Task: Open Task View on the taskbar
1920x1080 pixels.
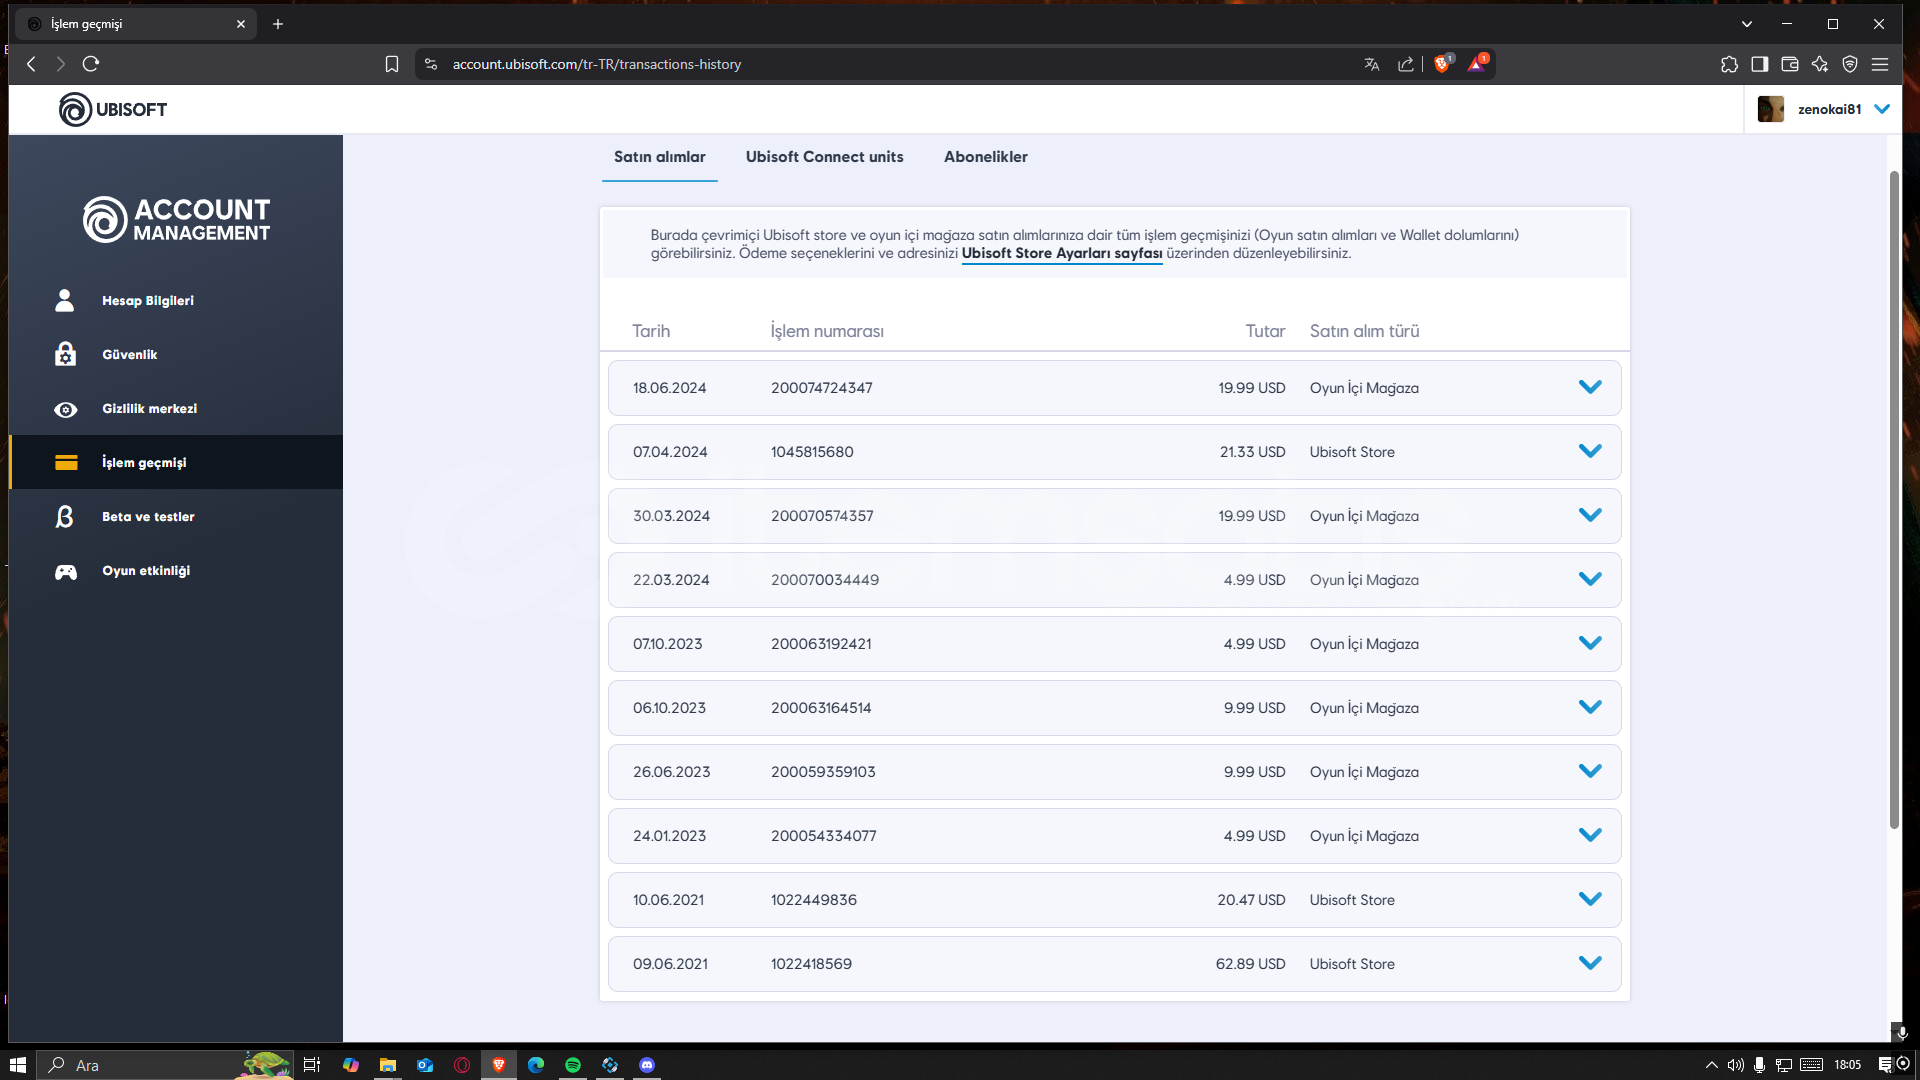Action: pos(312,1065)
